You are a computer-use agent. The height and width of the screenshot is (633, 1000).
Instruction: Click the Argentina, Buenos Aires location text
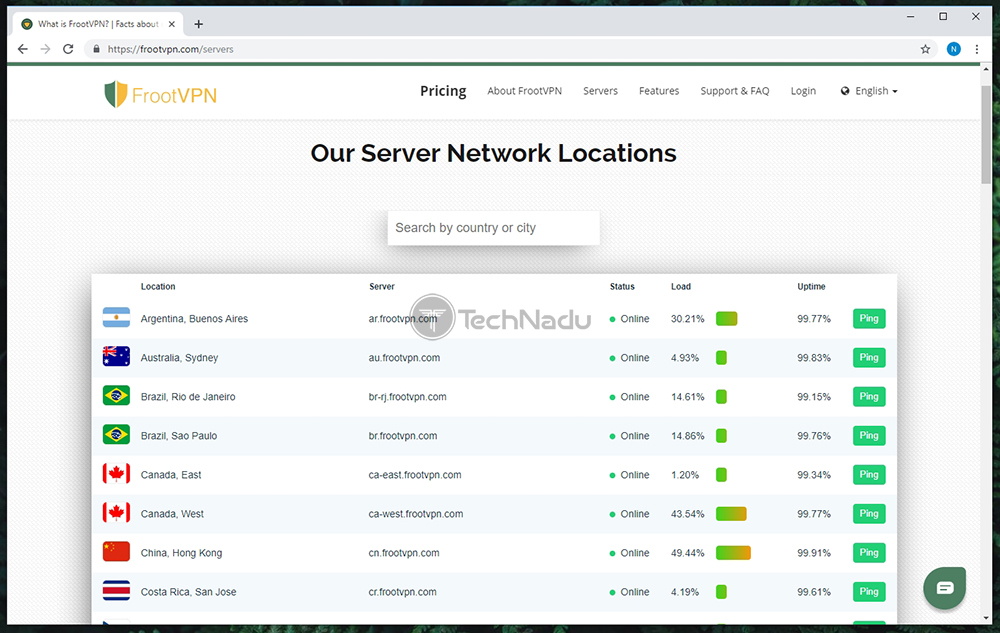(194, 319)
